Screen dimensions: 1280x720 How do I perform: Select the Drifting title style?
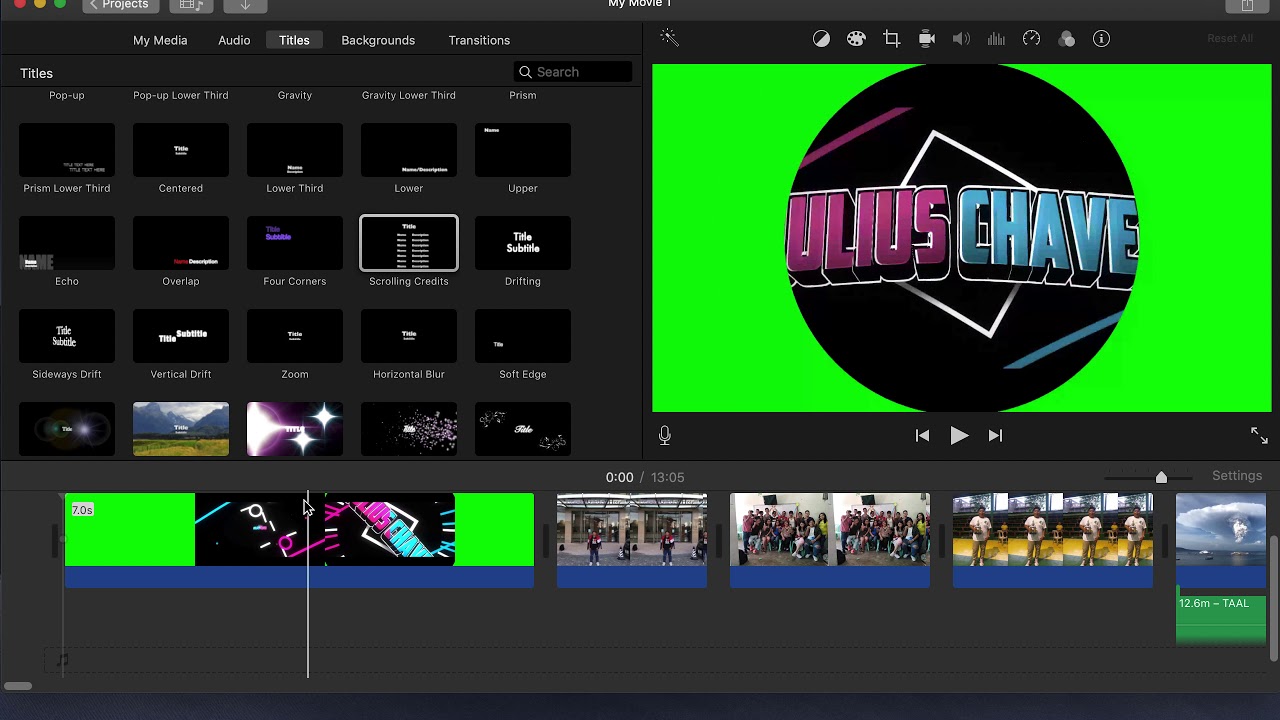523,243
